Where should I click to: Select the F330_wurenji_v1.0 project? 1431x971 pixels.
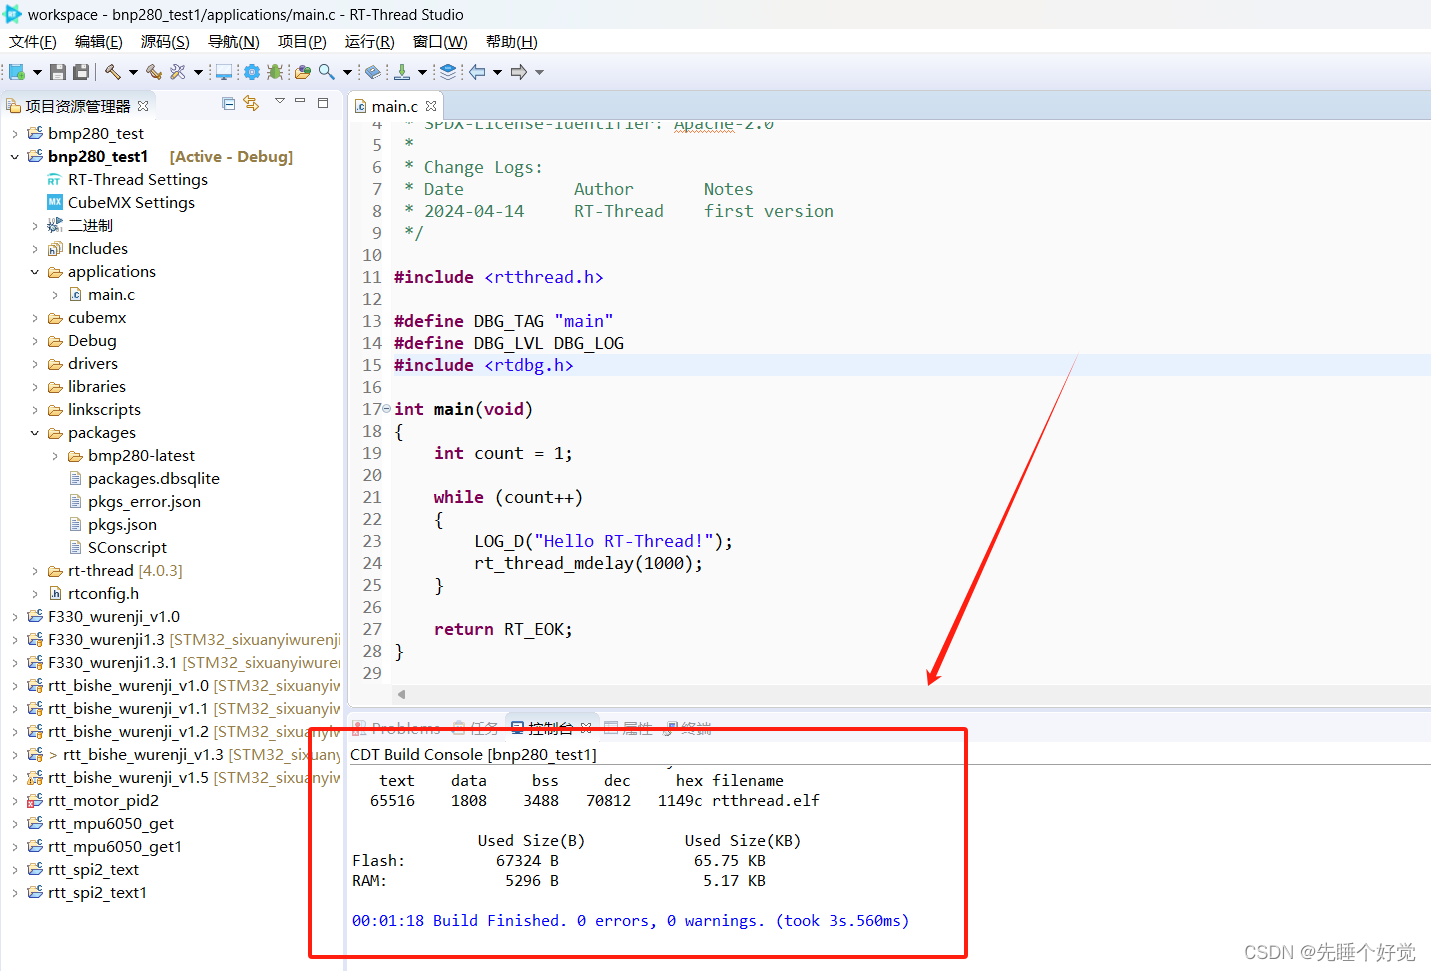(113, 617)
